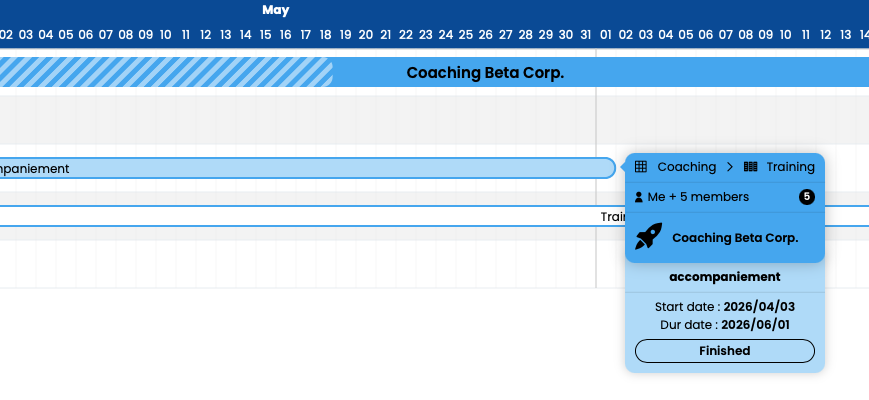869x400 pixels.
Task: Select day 15 in the timeline header
Action: pyautogui.click(x=265, y=35)
